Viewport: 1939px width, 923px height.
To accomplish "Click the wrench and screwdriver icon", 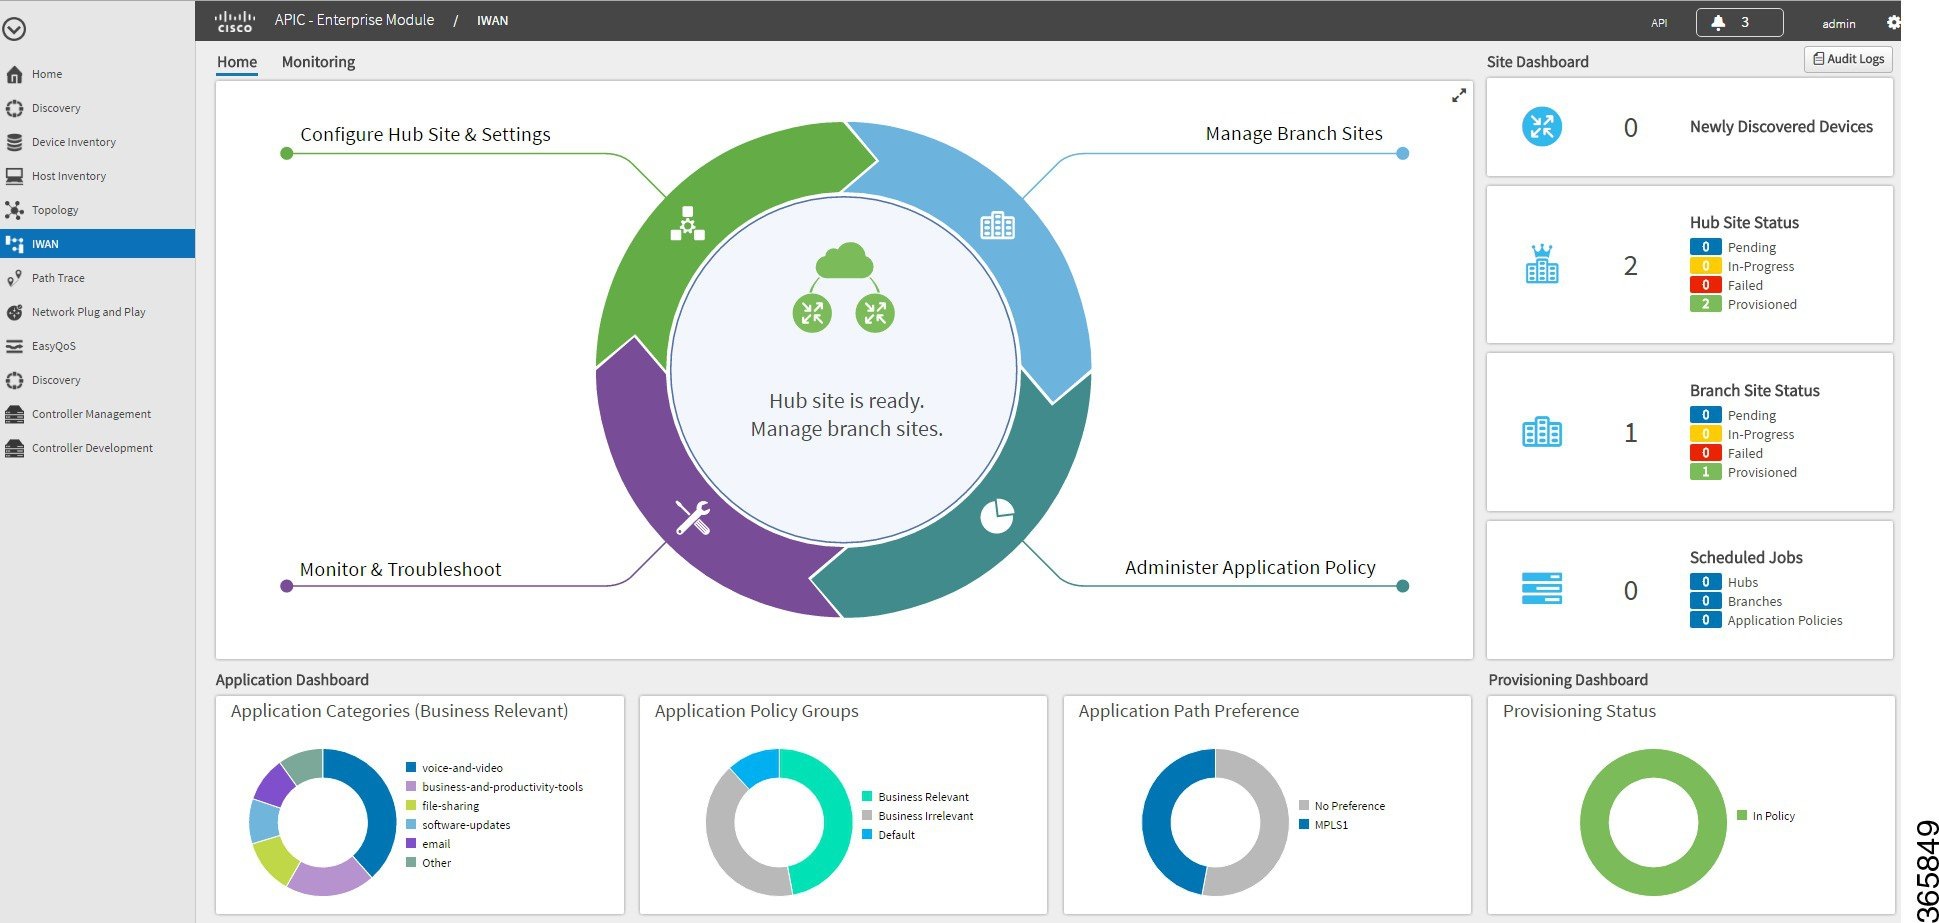I will 692,517.
